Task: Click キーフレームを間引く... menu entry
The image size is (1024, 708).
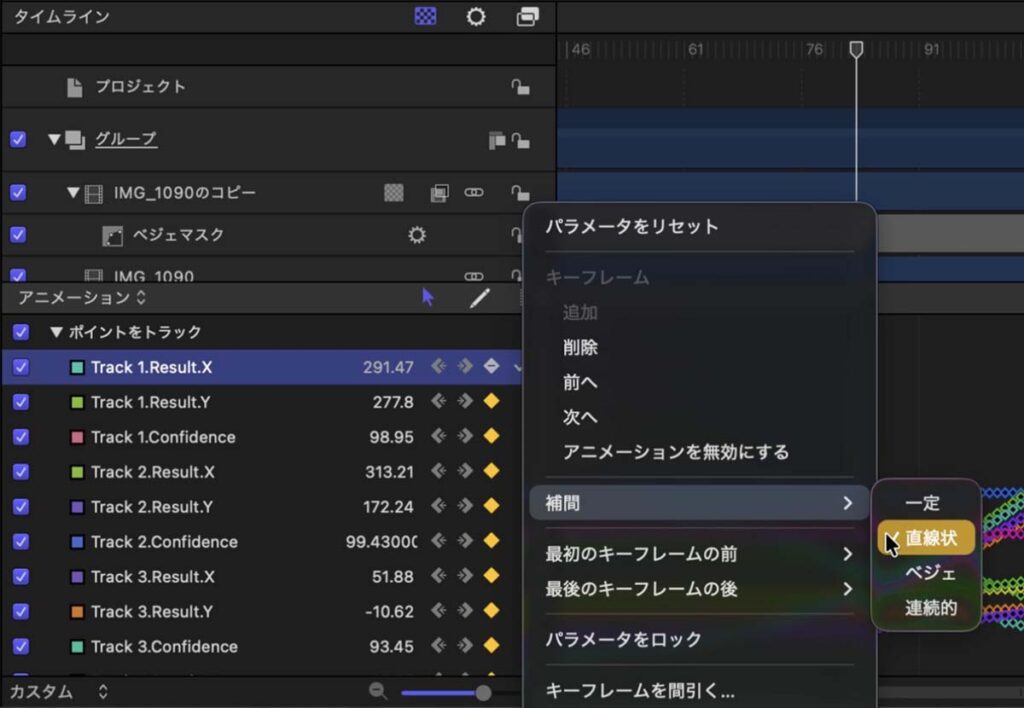Action: [x=639, y=690]
